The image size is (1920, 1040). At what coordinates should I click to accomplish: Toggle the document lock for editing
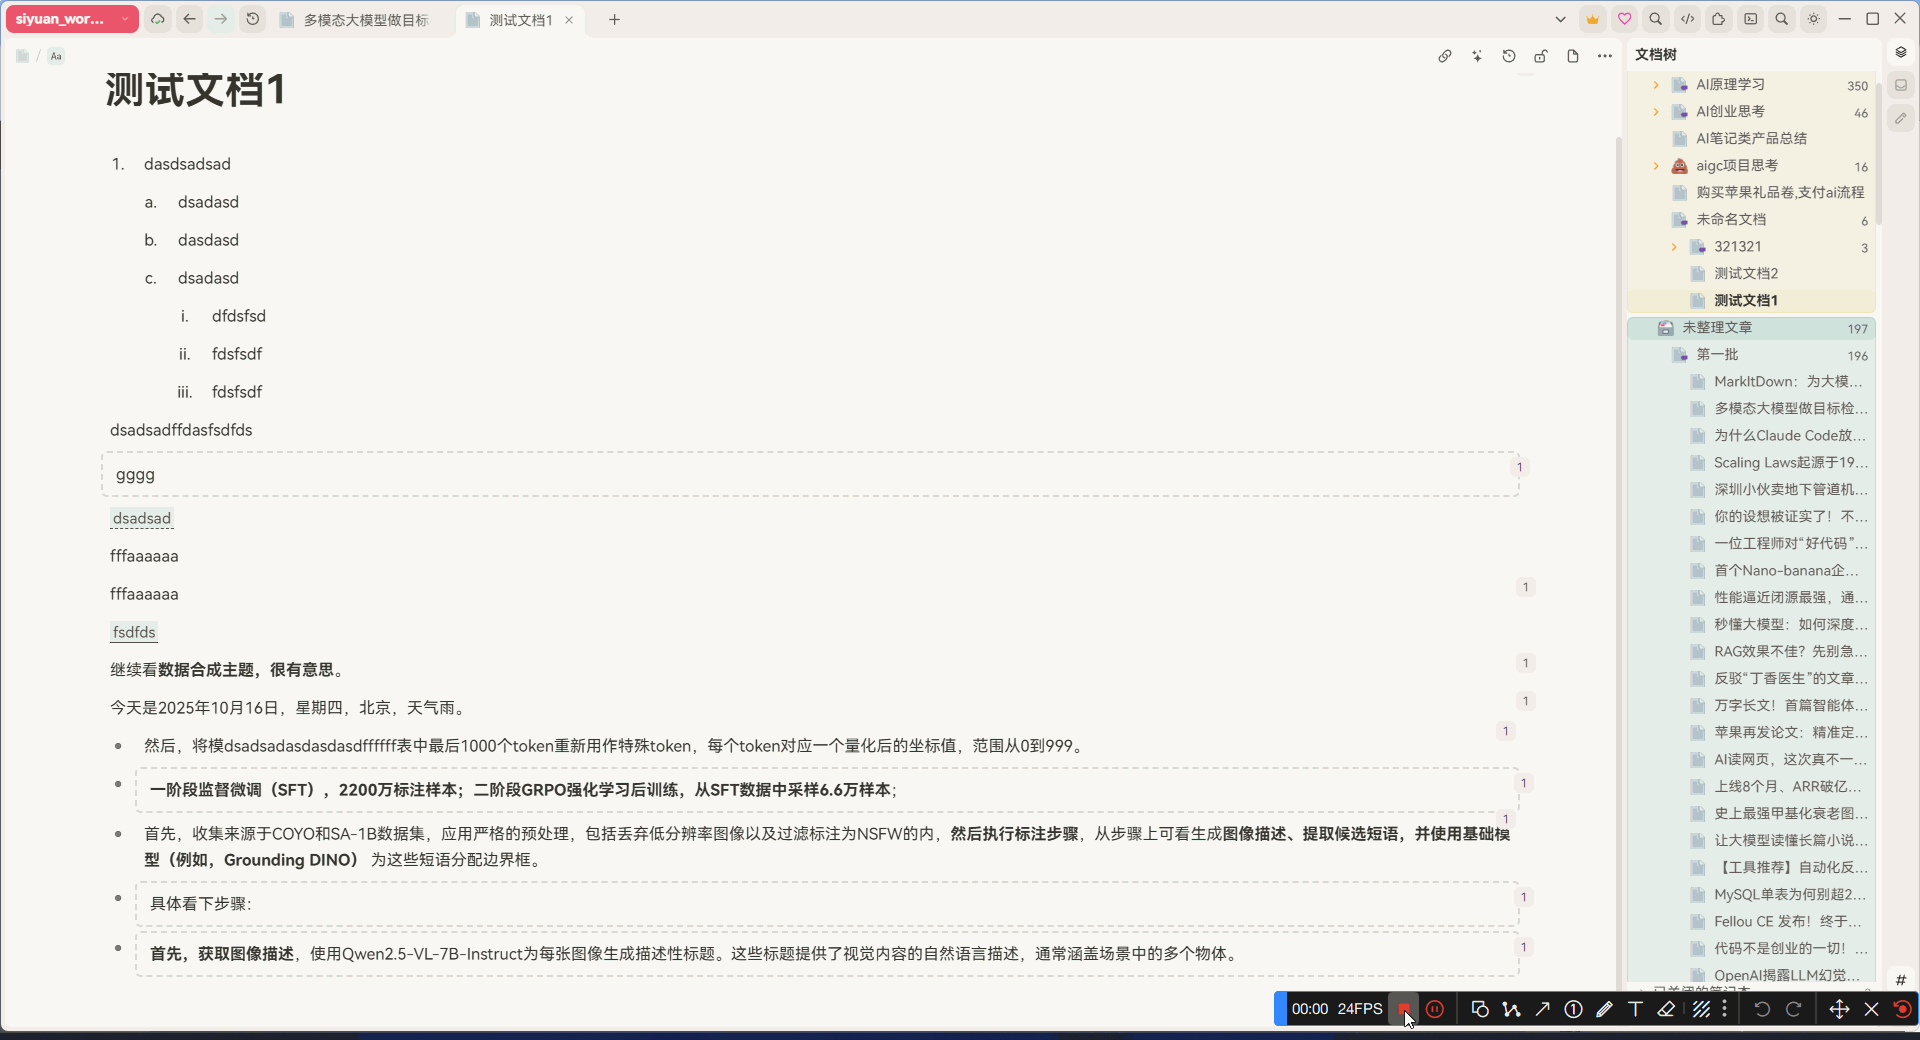point(1541,57)
